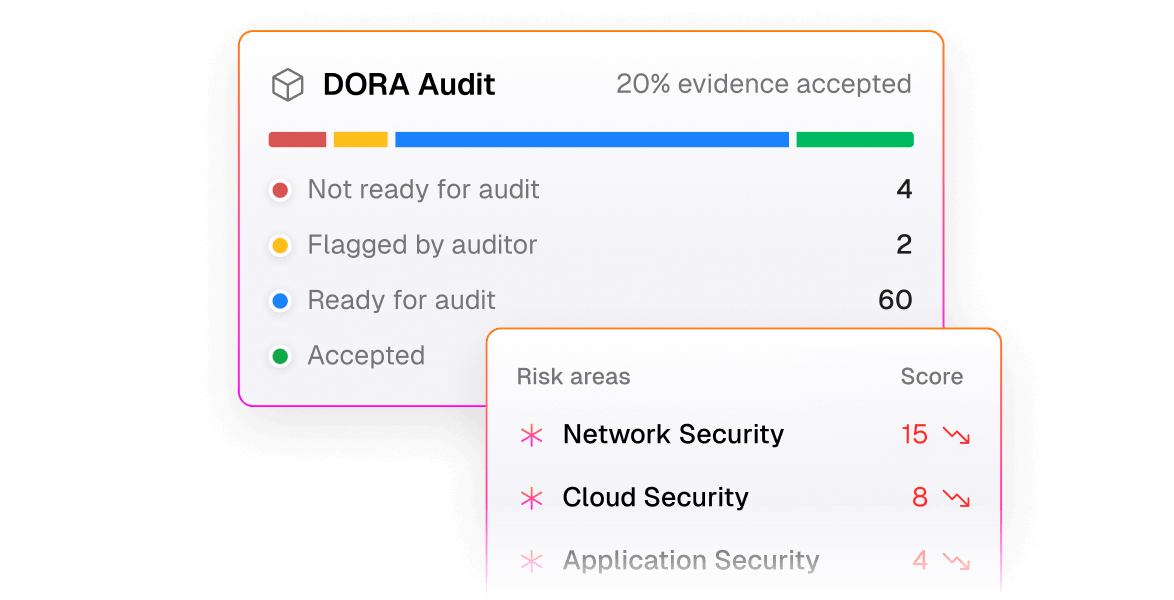This screenshot has height=600, width=1174.
Task: Click the DORA Audit cube icon
Action: coord(288,85)
